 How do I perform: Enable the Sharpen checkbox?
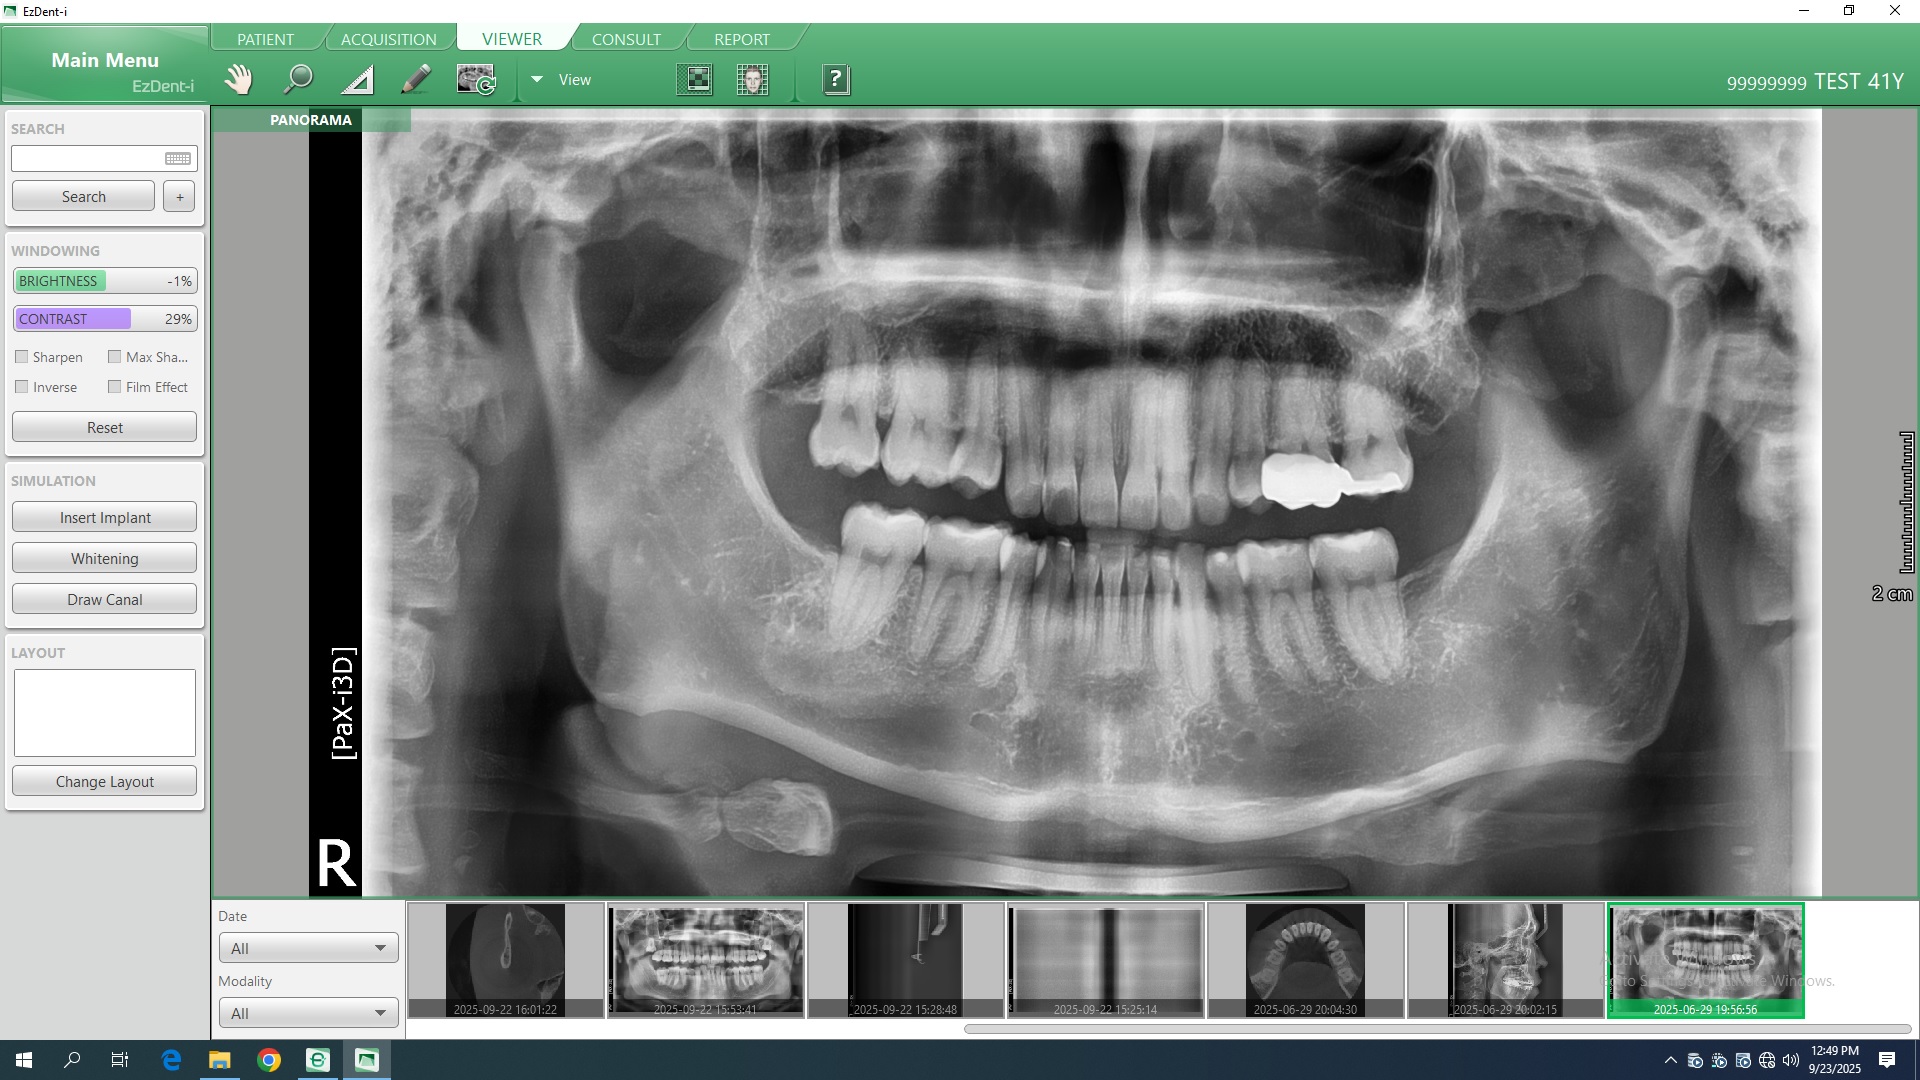pos(22,356)
